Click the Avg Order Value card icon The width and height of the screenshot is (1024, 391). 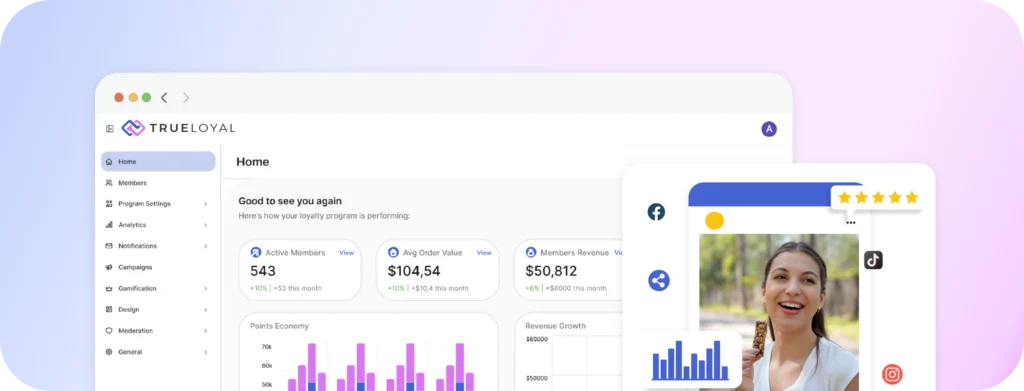[393, 253]
